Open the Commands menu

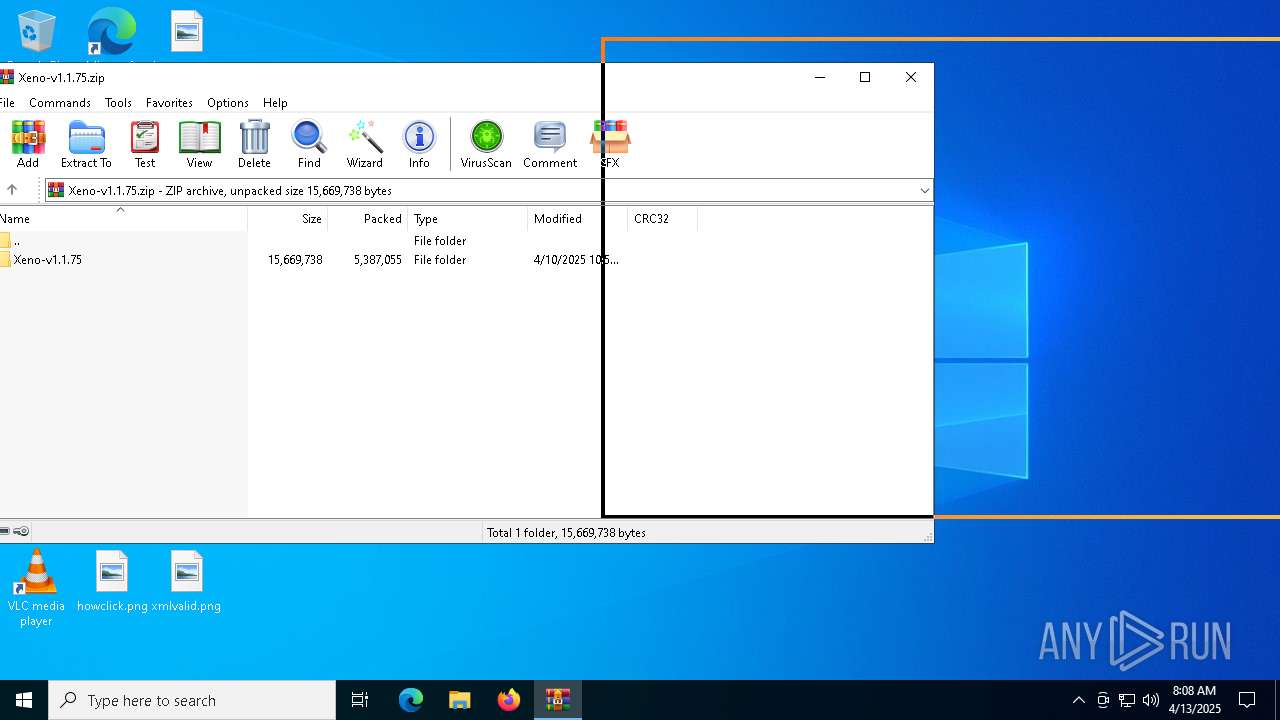[60, 103]
